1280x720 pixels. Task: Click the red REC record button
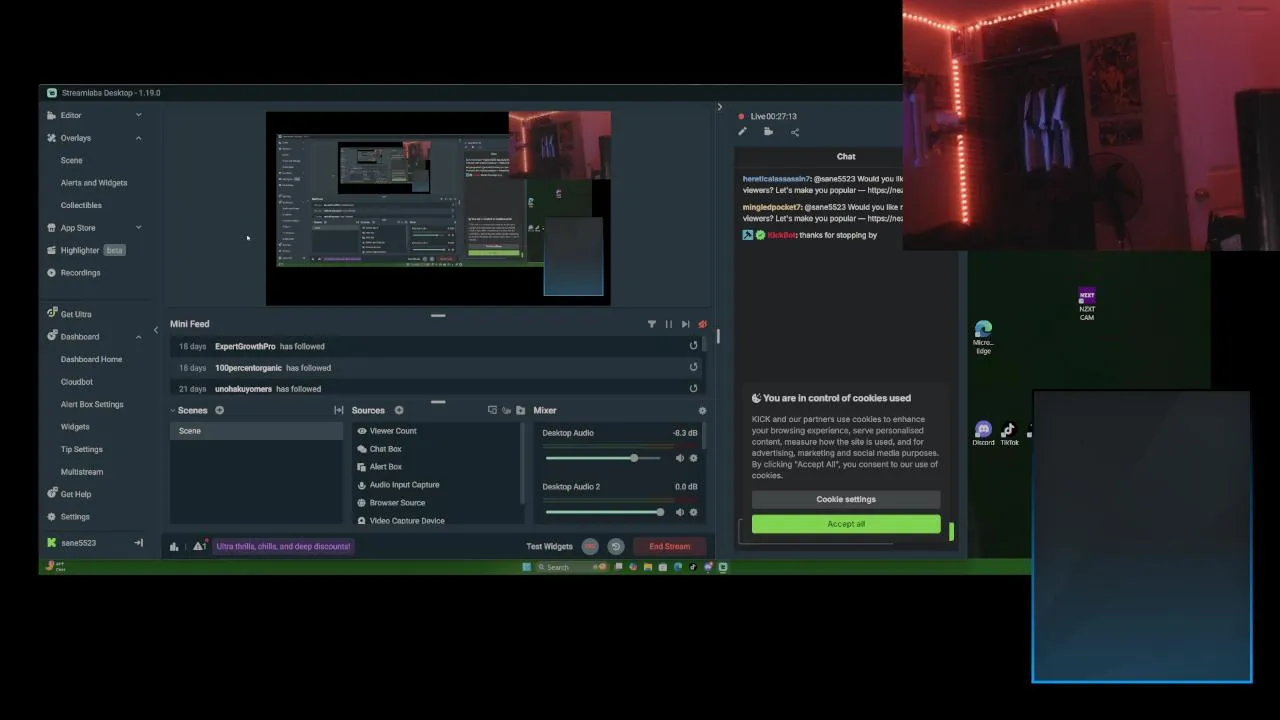coord(590,546)
